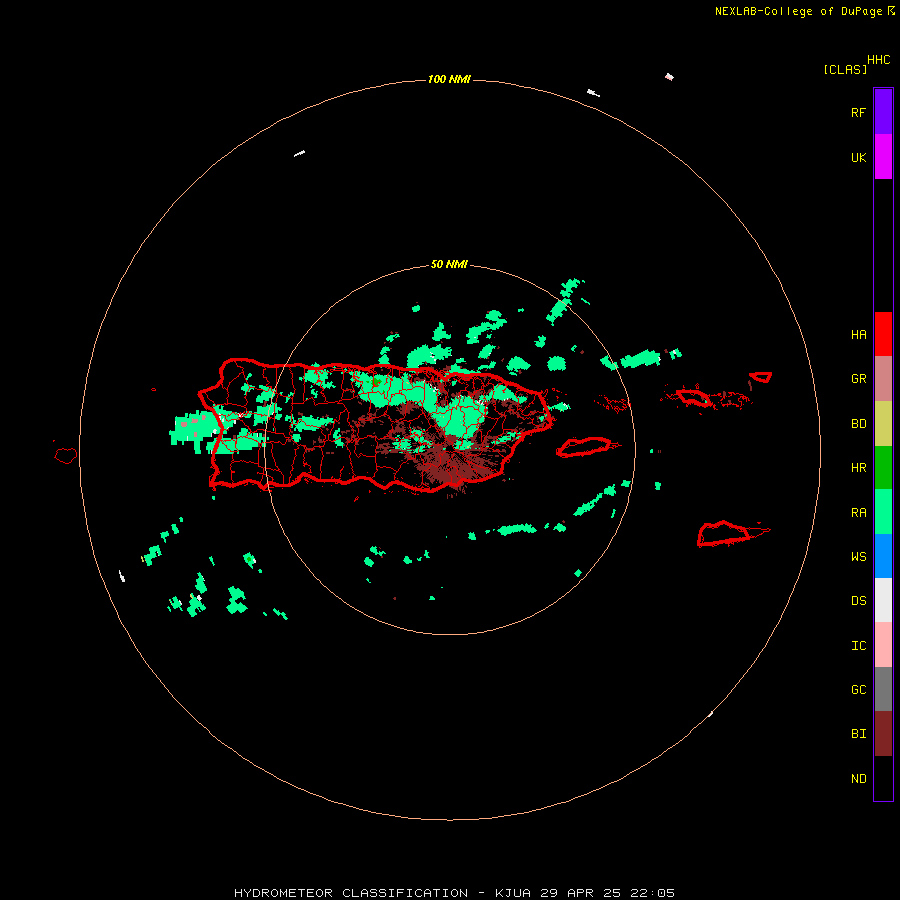Click the GC legend label

[x=858, y=690]
